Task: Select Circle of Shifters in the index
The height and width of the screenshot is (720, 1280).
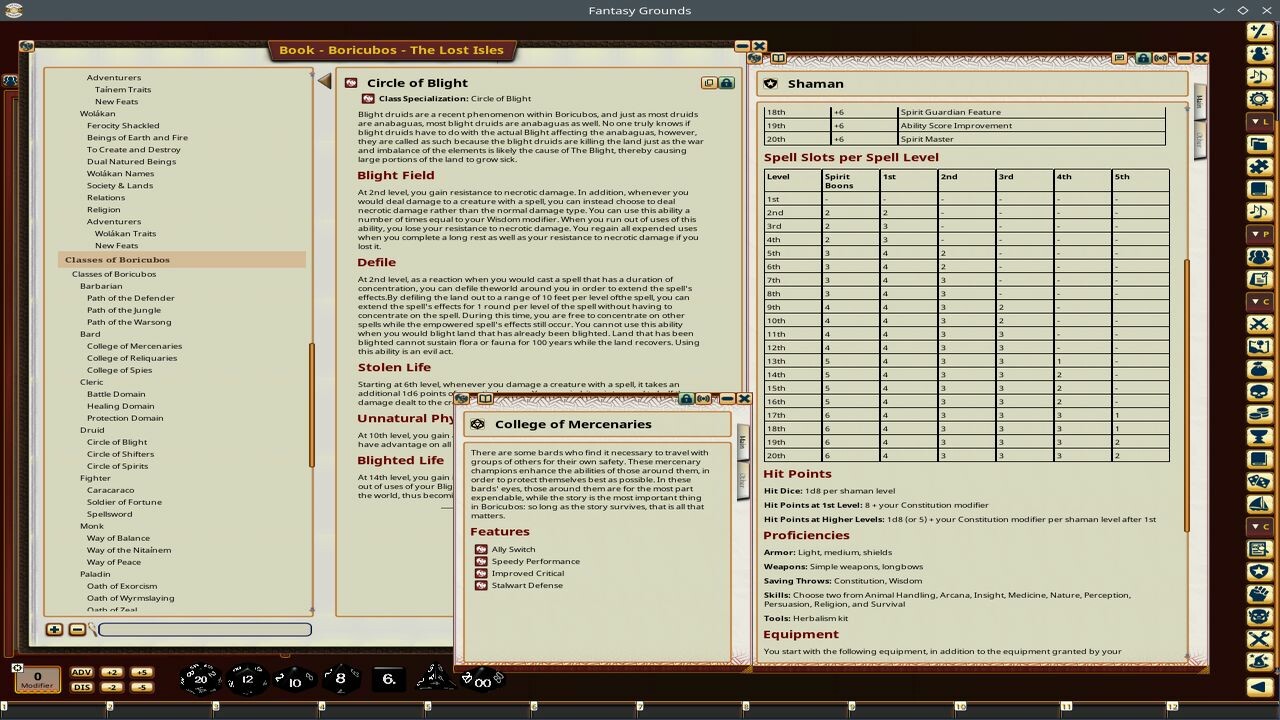Action: pos(119,454)
